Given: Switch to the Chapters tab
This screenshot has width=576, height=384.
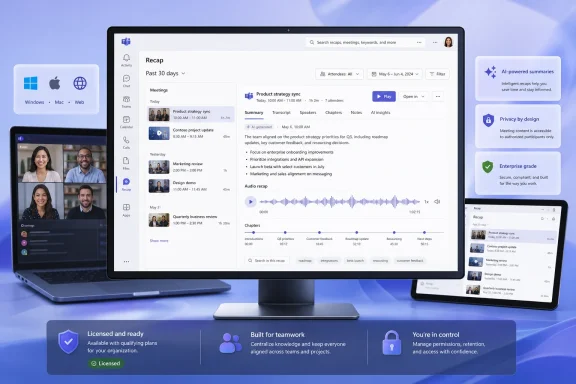Looking at the screenshot, I should point(334,112).
